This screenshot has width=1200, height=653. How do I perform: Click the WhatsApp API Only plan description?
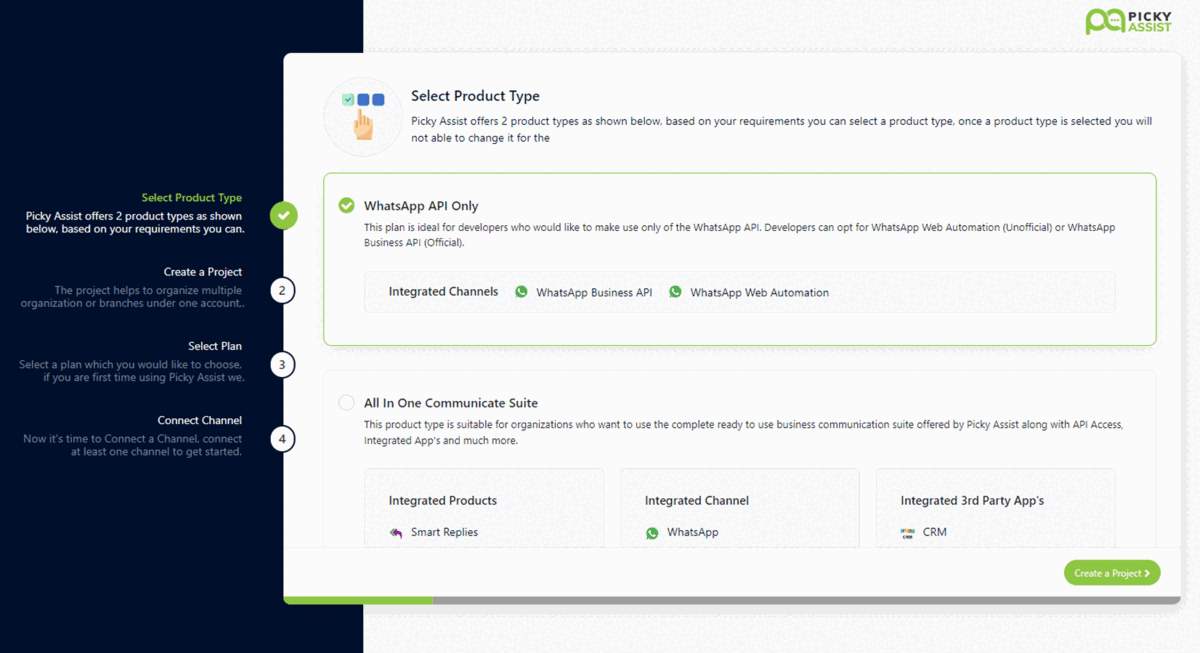click(739, 235)
